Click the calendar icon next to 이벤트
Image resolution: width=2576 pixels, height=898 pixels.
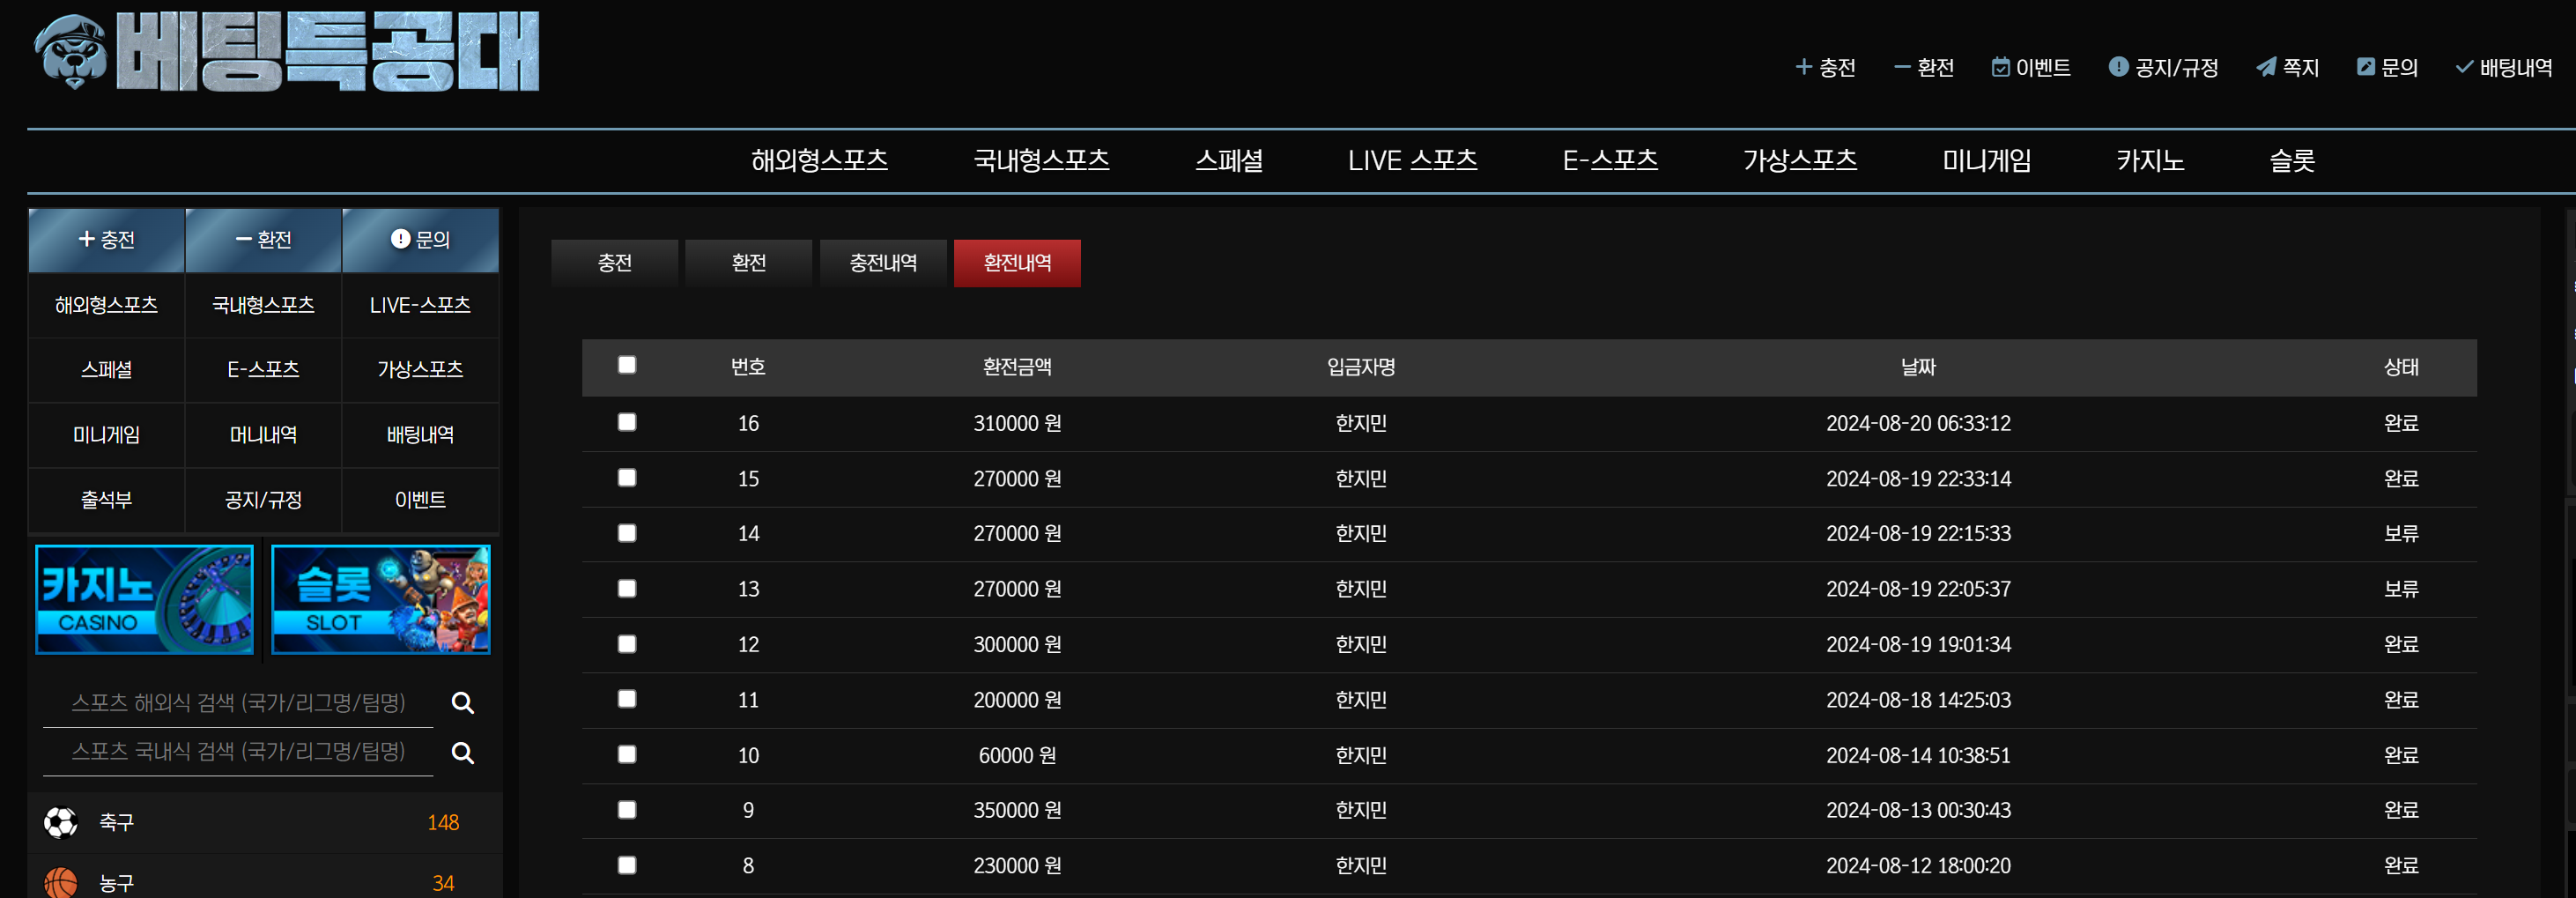(2000, 67)
